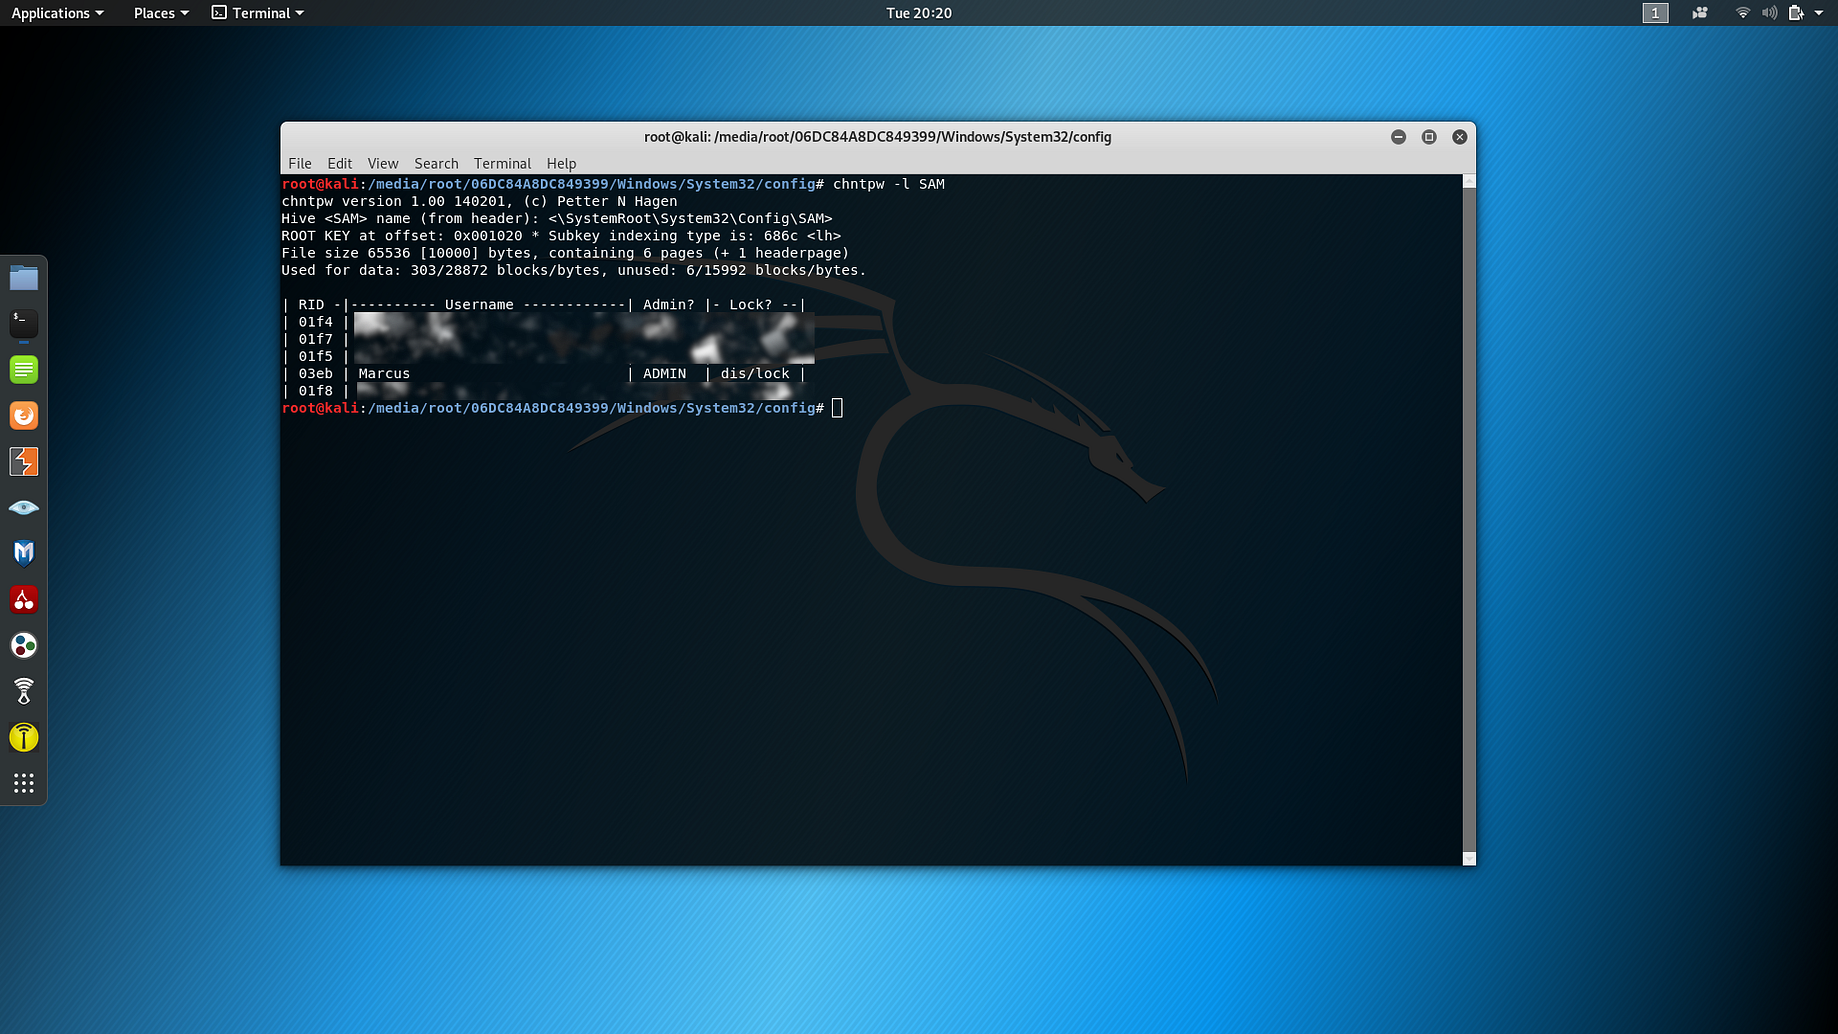Click the "chntpw version 1.00 140201" line
Image resolution: width=1838 pixels, height=1034 pixels.
(x=479, y=201)
